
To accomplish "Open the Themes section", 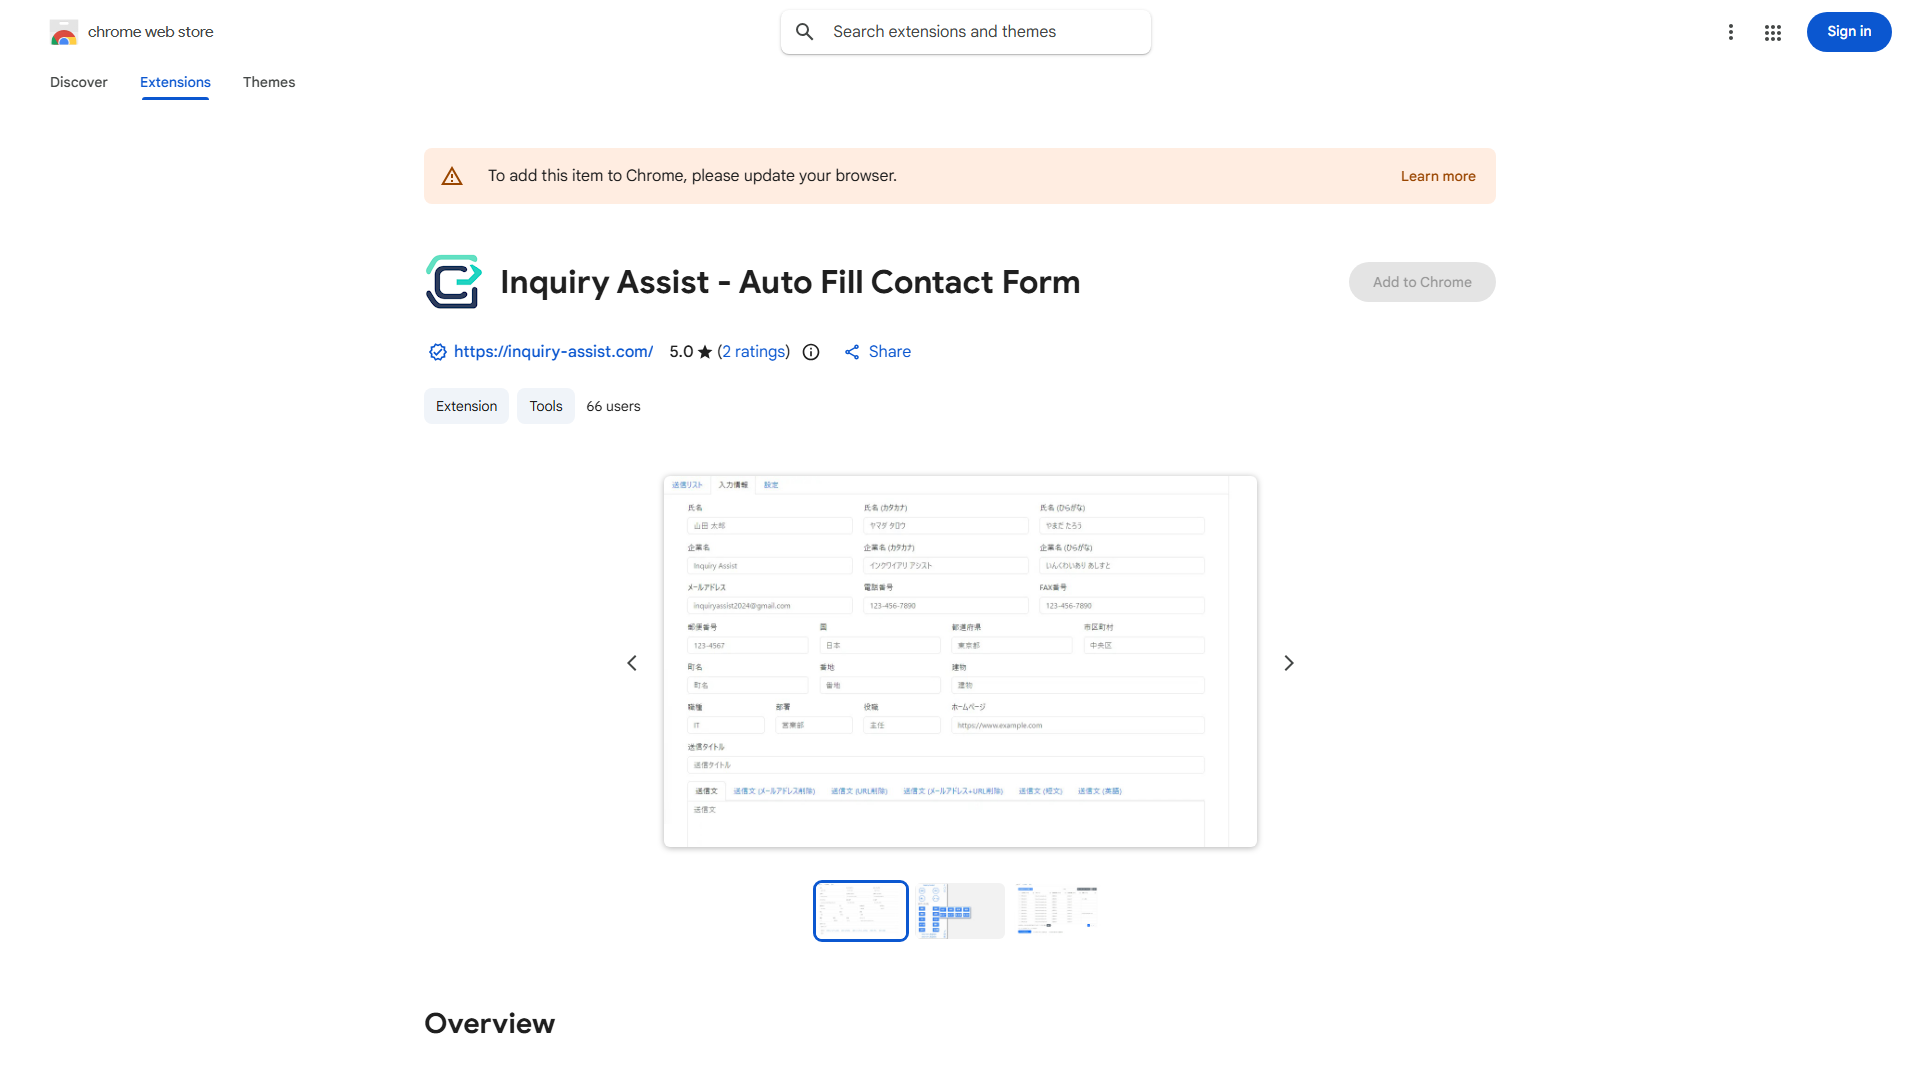I will [268, 82].
